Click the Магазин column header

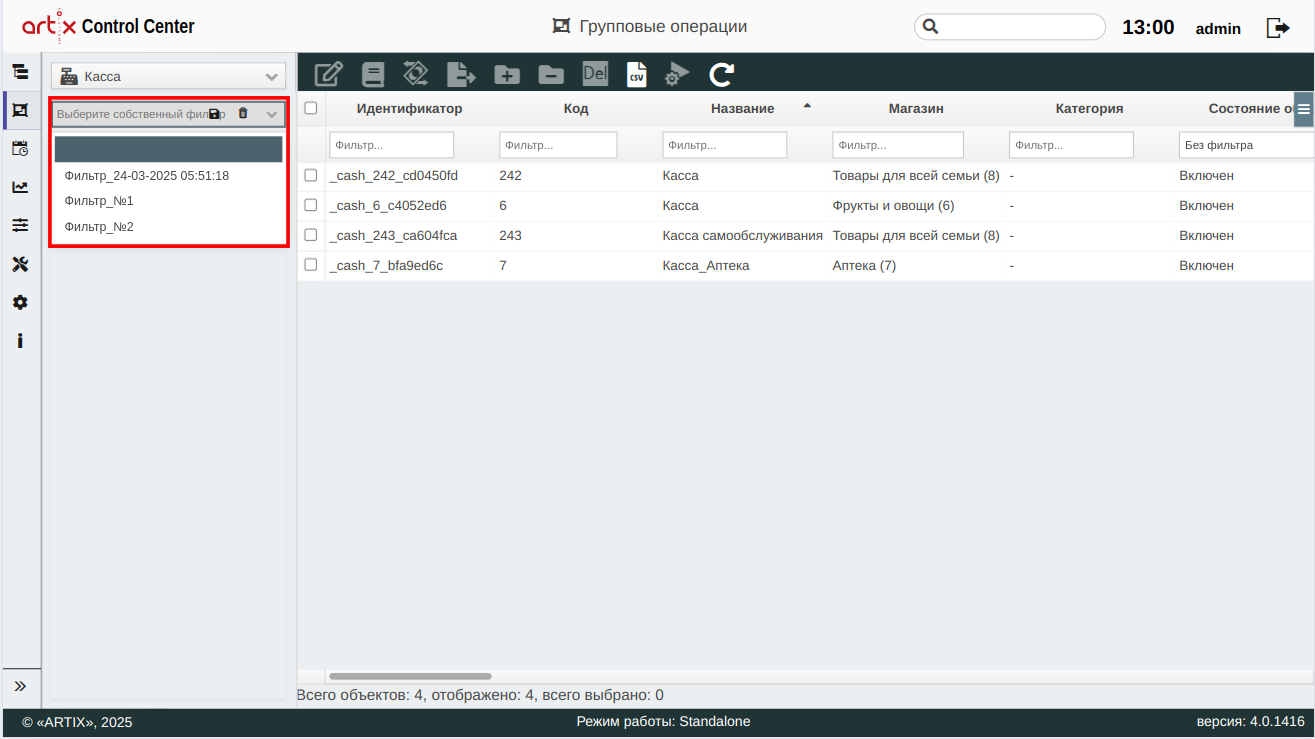tap(915, 108)
